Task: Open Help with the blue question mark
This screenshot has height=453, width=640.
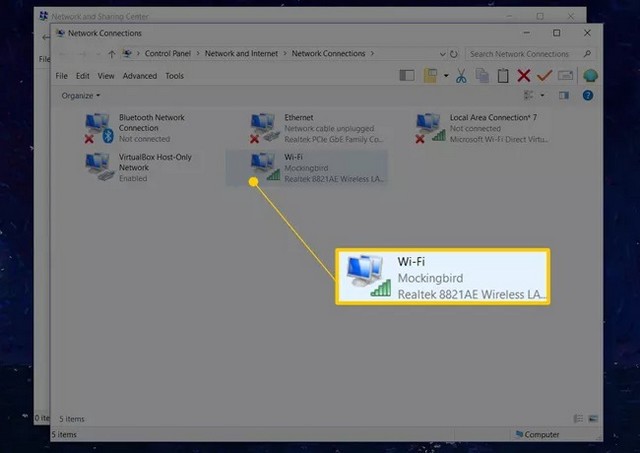Action: coord(588,96)
